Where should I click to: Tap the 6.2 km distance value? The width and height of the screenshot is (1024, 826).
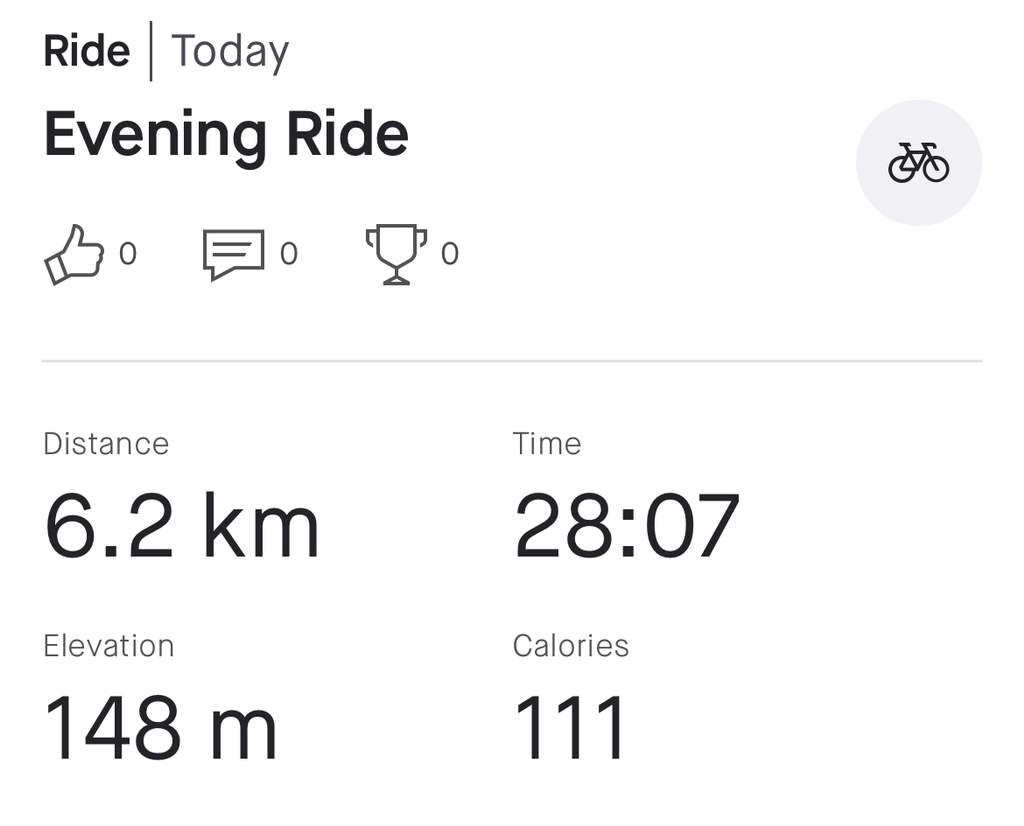182,526
